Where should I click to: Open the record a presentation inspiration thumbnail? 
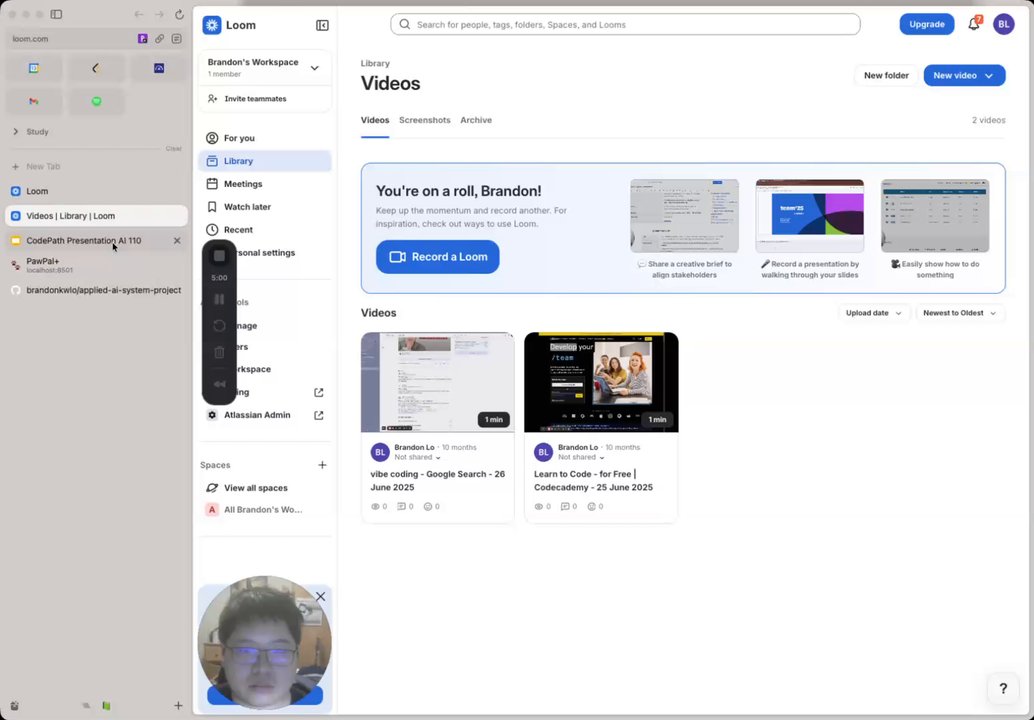click(810, 216)
